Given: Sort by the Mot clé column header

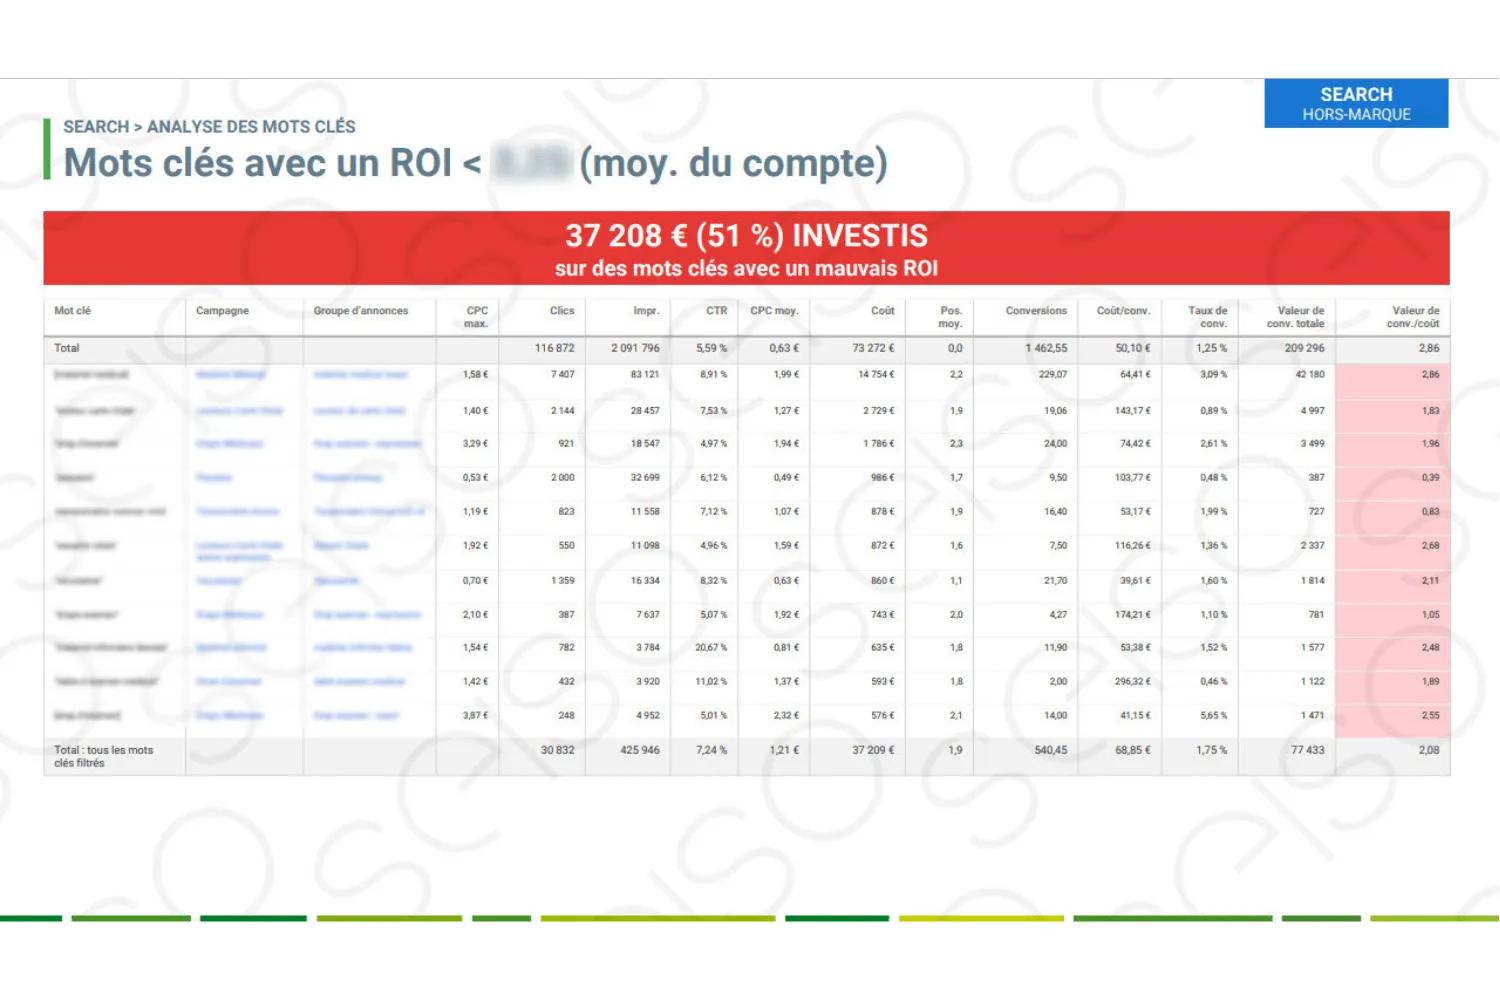Looking at the screenshot, I should click(x=73, y=311).
